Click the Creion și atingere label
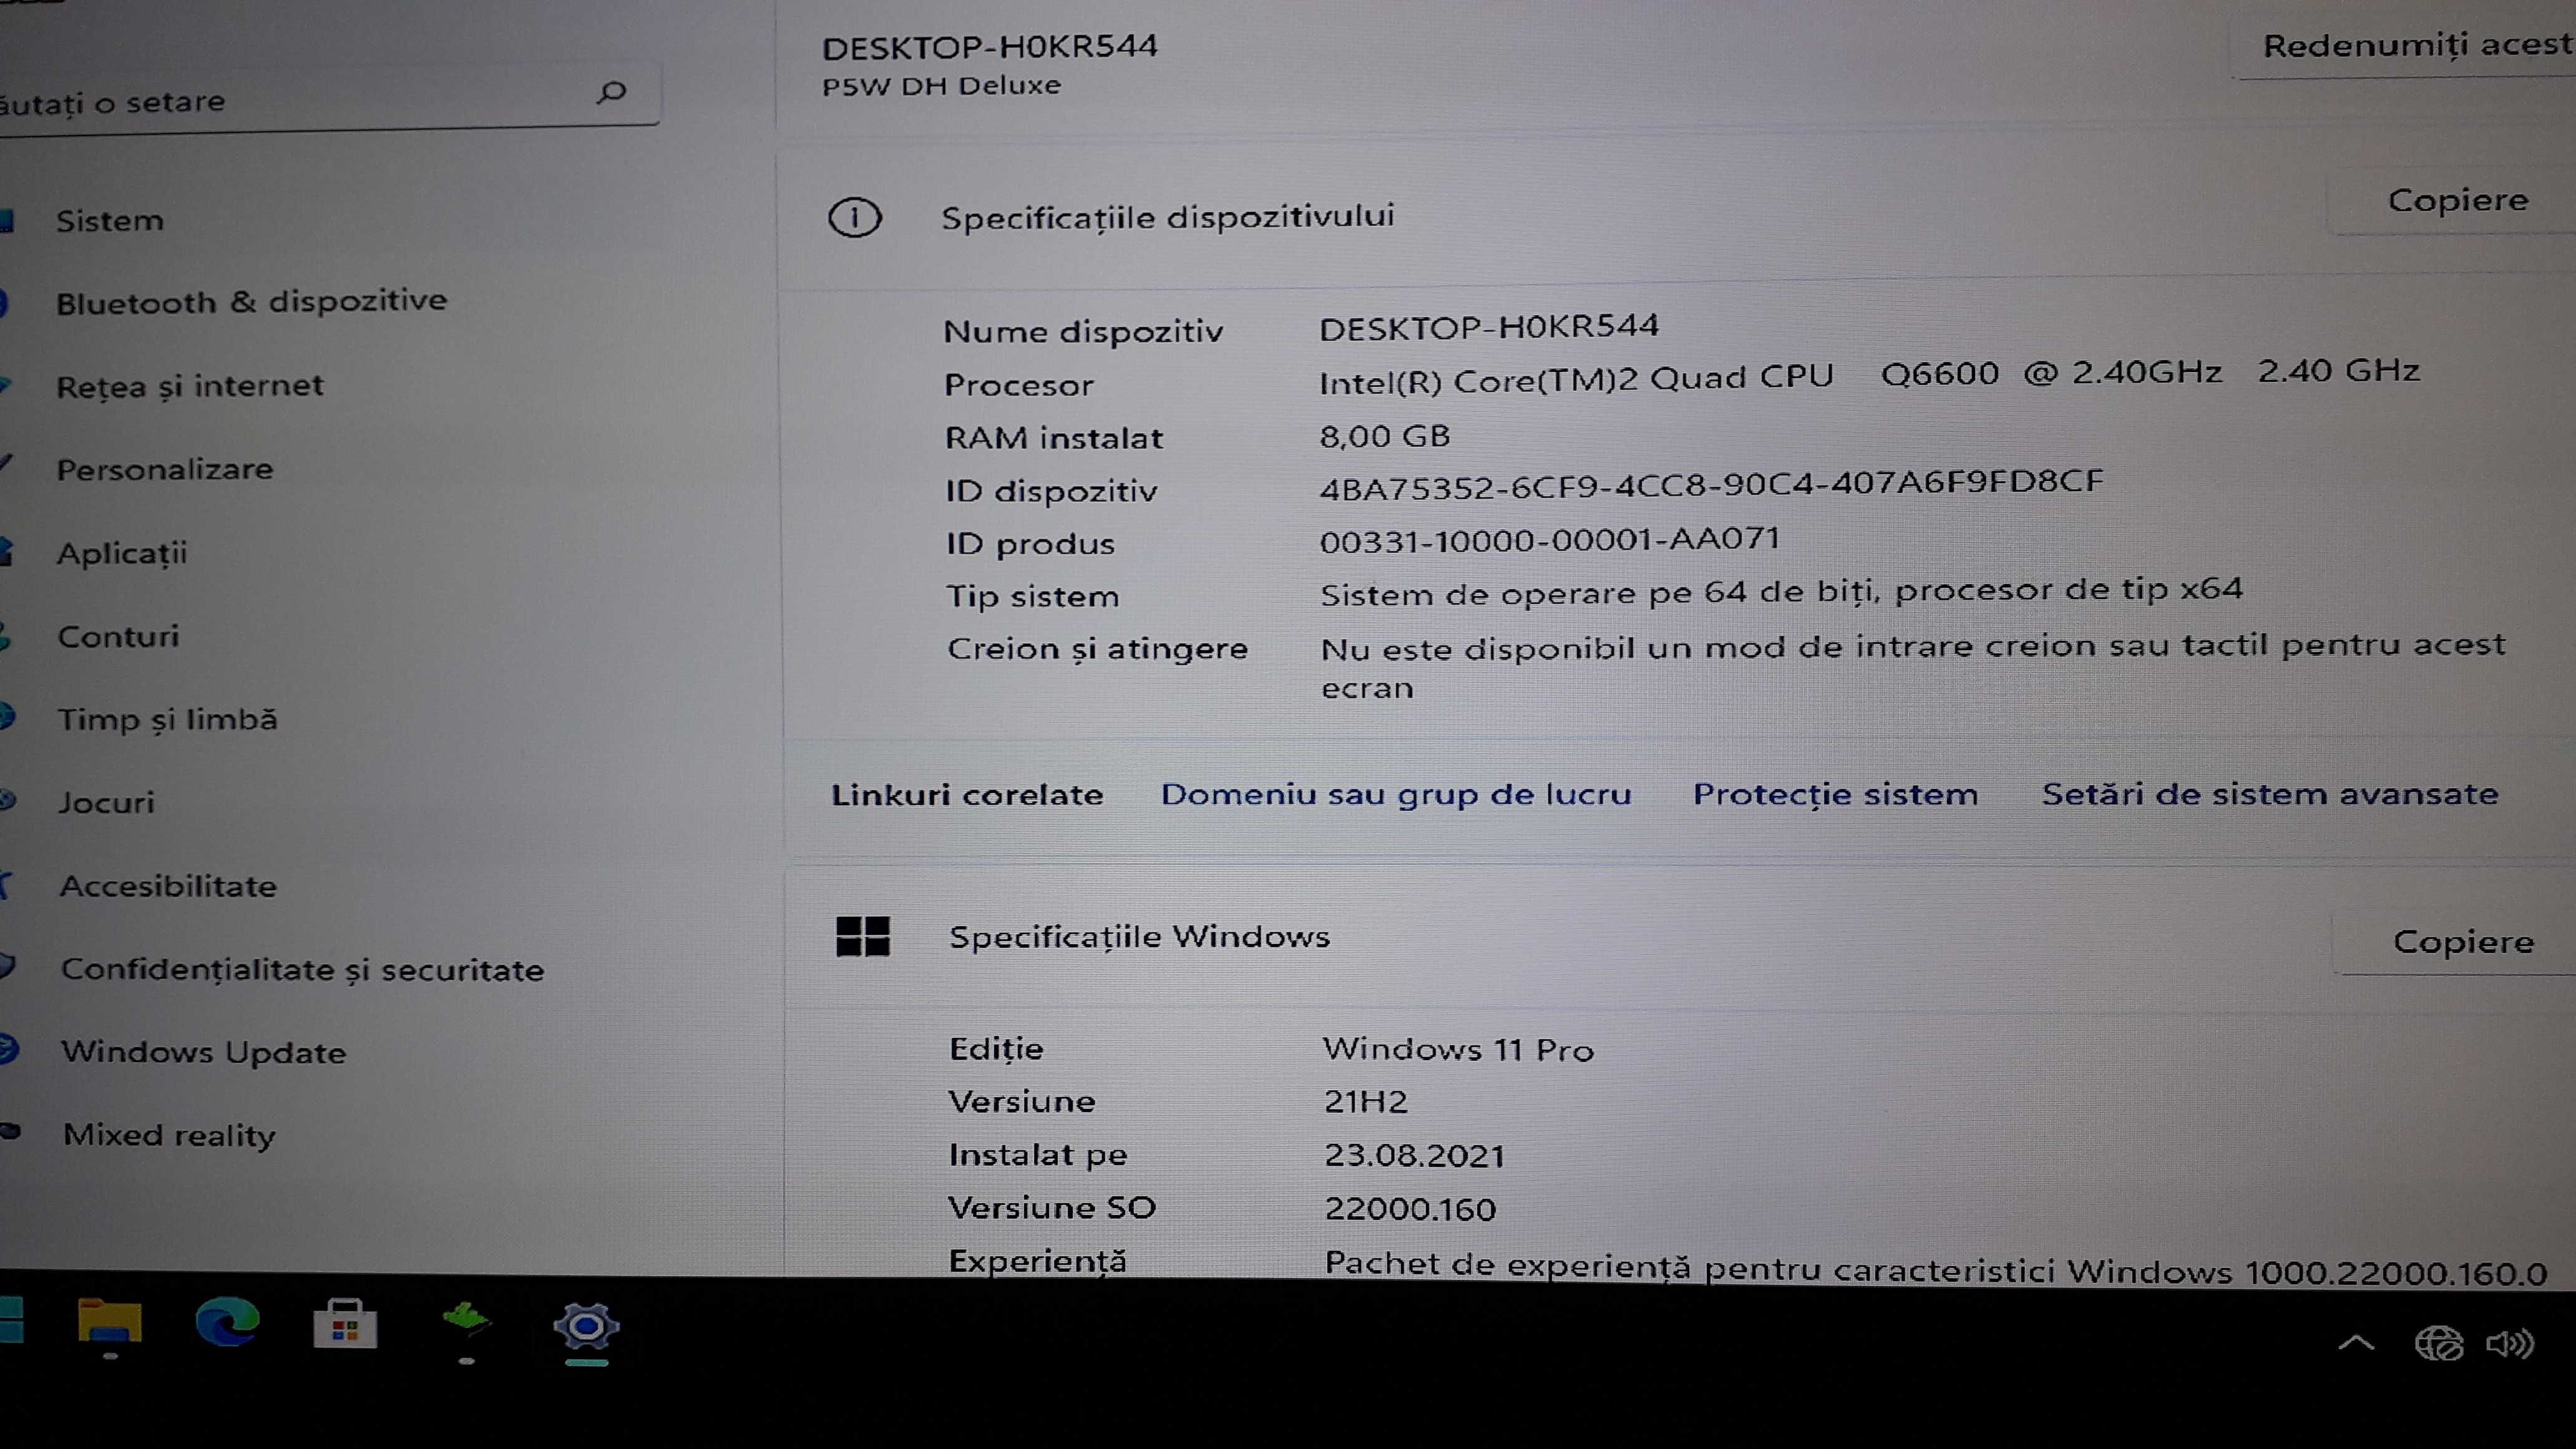 (1097, 649)
